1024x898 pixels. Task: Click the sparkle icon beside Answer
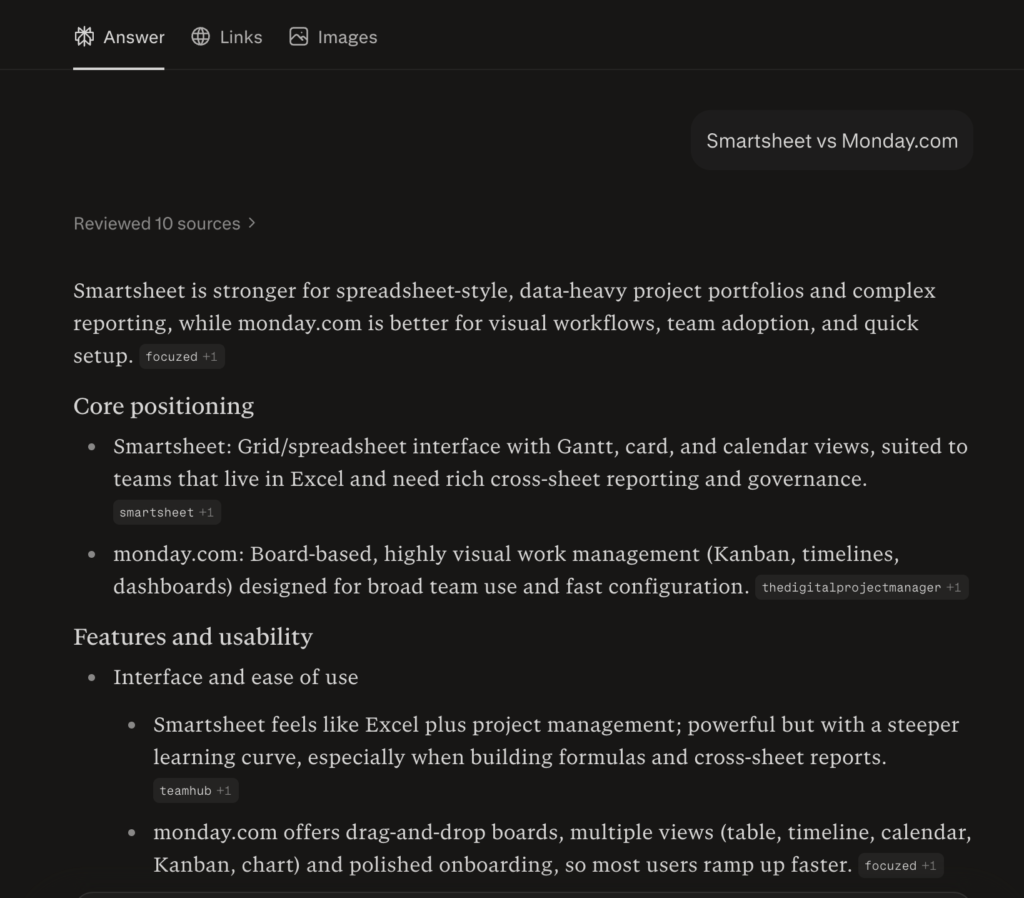84,37
